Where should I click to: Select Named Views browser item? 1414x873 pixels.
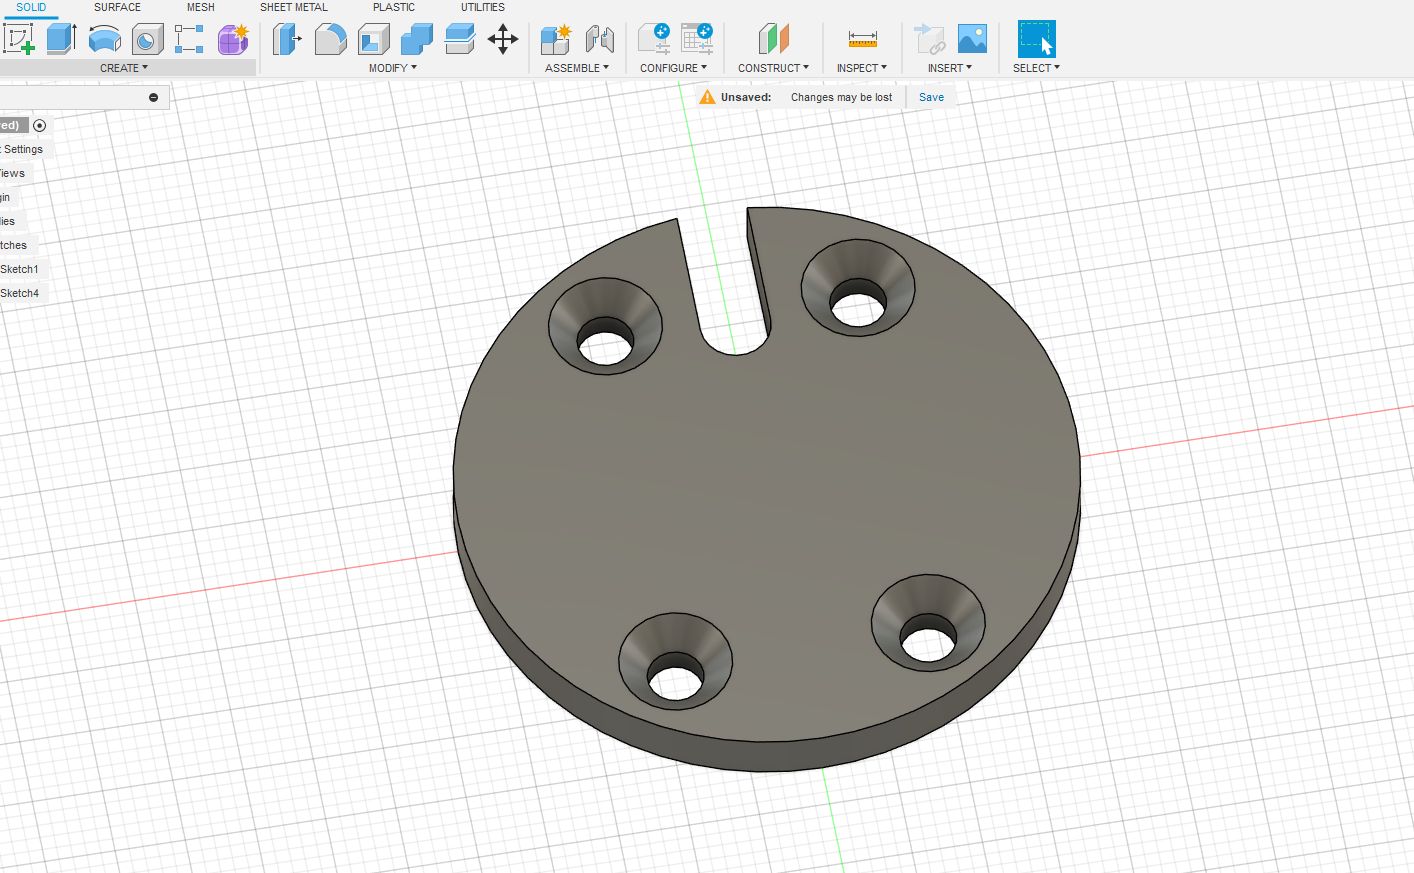click(13, 173)
